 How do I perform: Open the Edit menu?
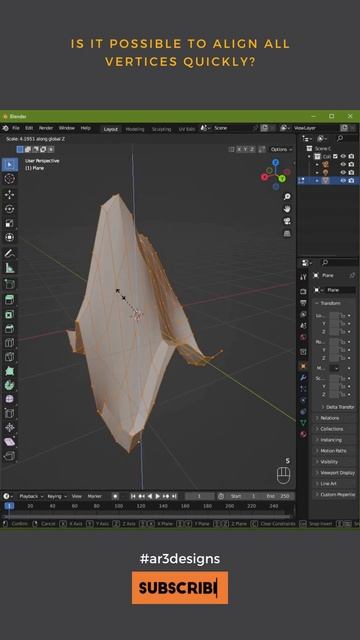[x=29, y=128]
